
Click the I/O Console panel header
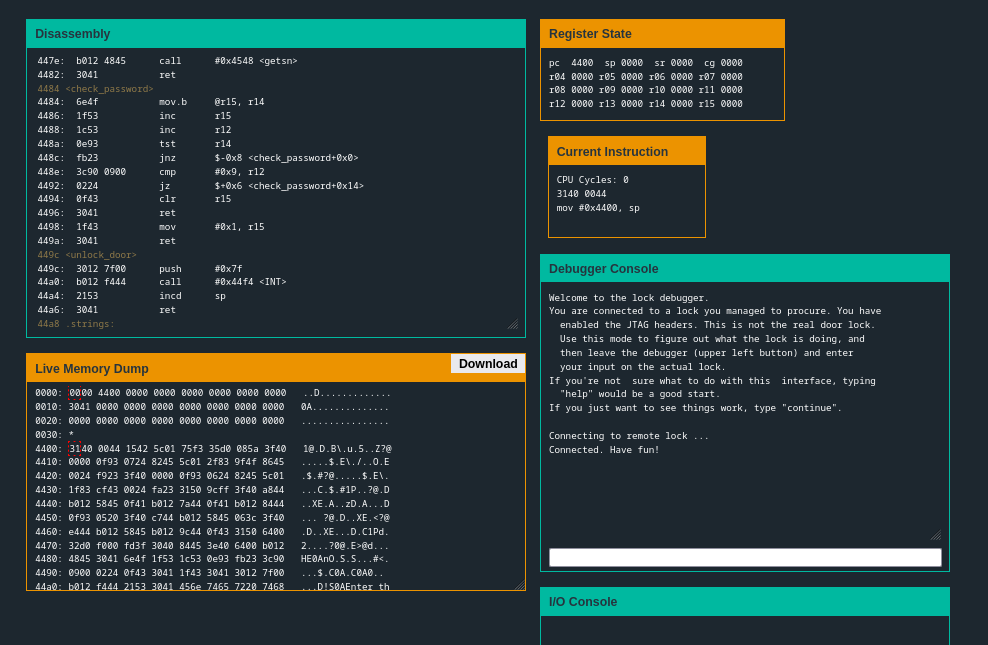(x=745, y=602)
